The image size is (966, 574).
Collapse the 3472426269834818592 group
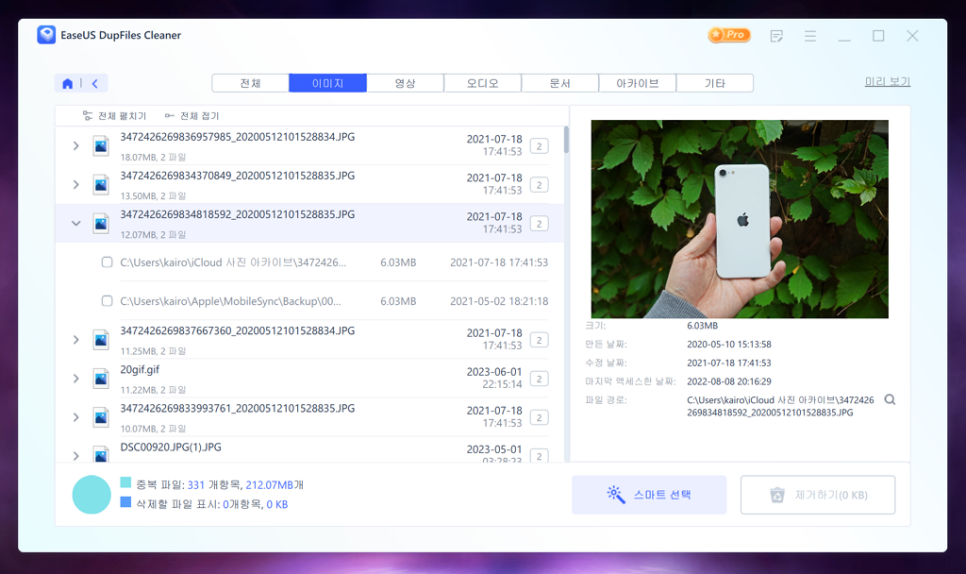click(76, 224)
